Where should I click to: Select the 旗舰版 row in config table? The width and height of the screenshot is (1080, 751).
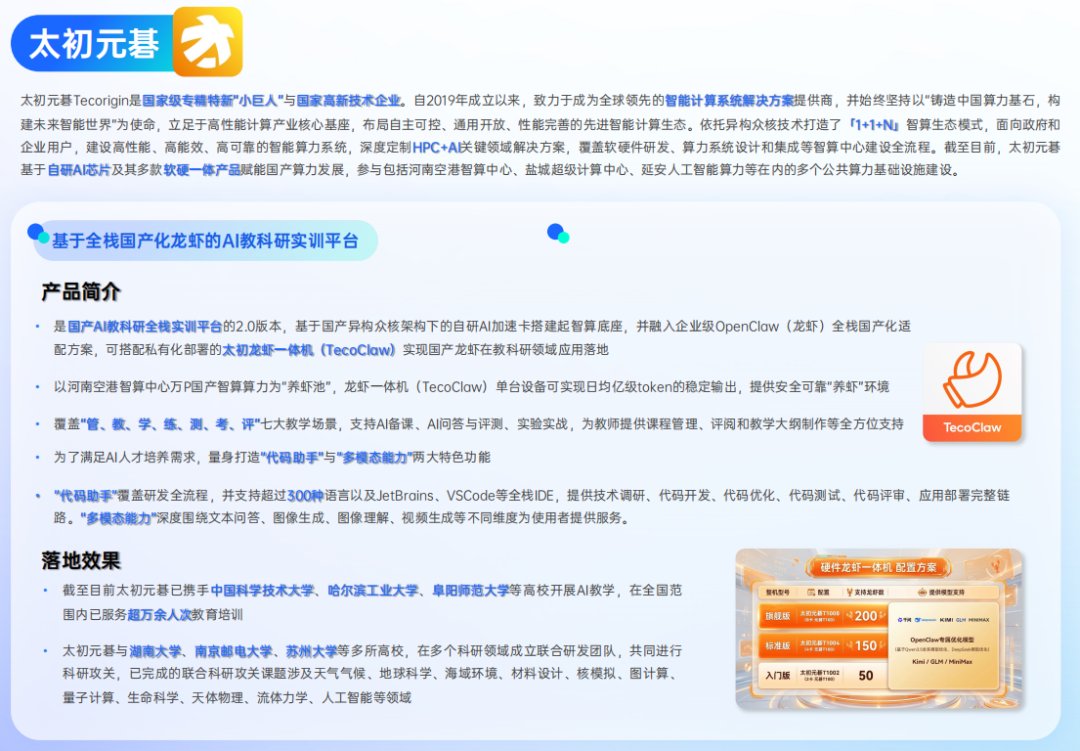(x=824, y=616)
